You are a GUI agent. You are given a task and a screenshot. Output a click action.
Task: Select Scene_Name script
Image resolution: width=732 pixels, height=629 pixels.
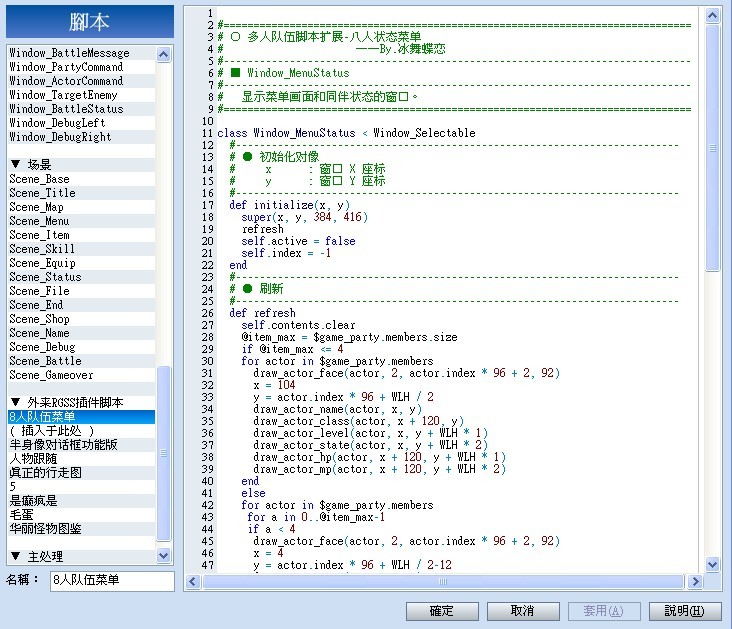coord(81,333)
